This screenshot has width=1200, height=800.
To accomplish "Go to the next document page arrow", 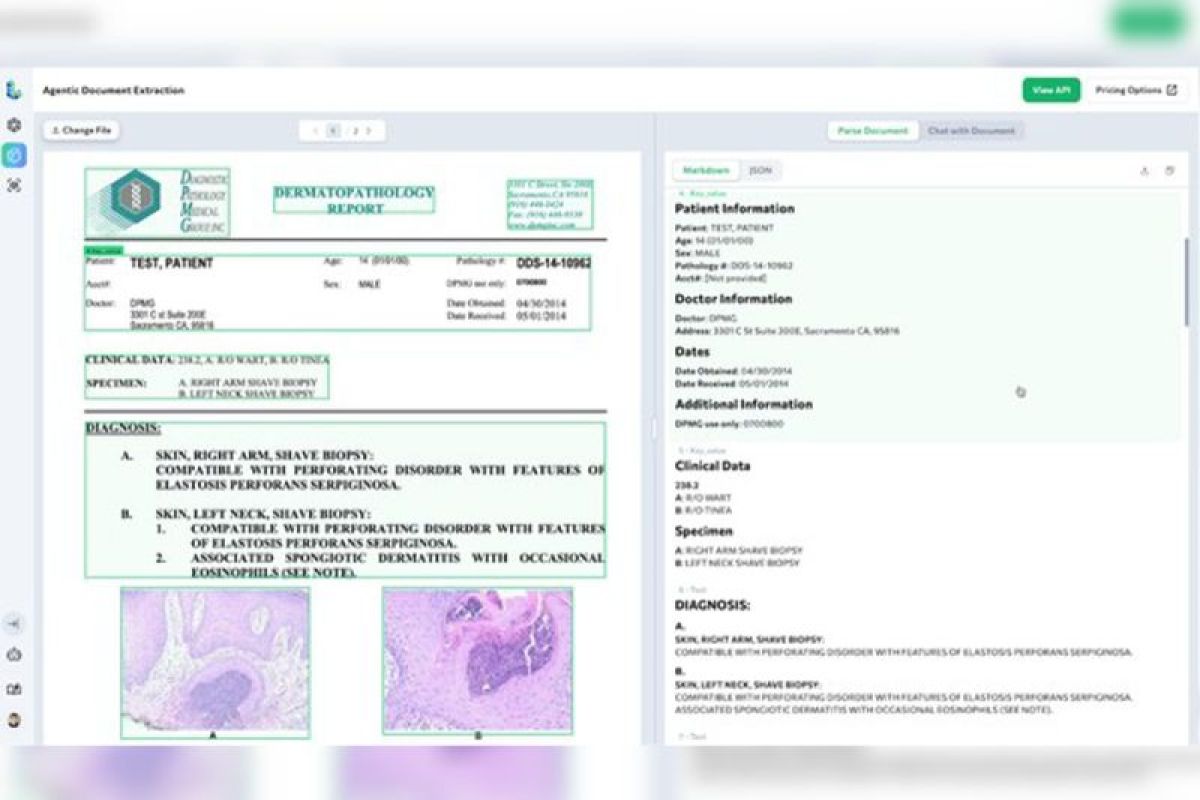I will click(x=368, y=131).
